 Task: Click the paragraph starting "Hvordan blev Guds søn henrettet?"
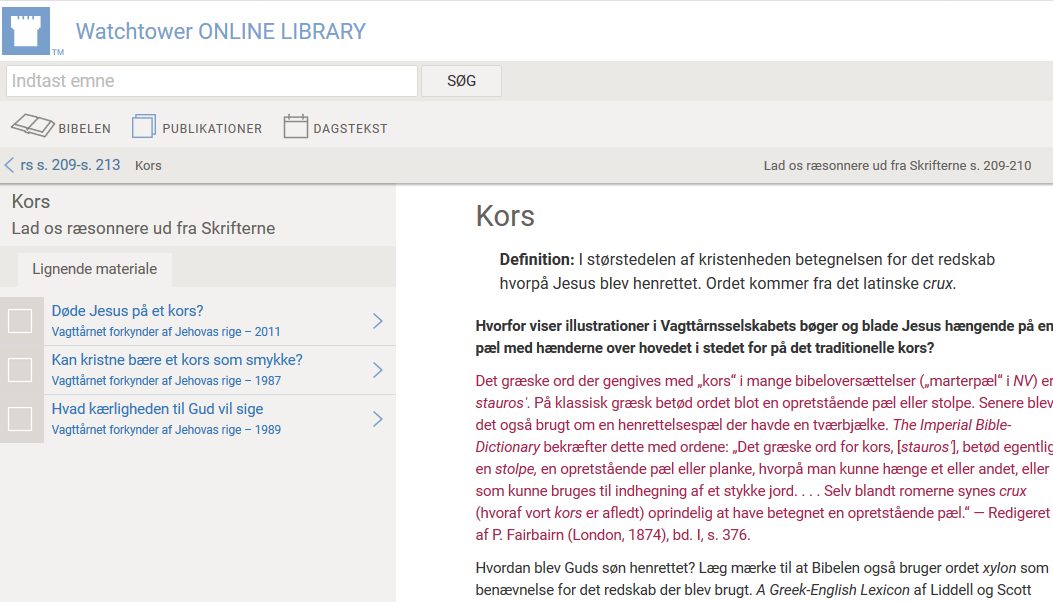coord(764,579)
